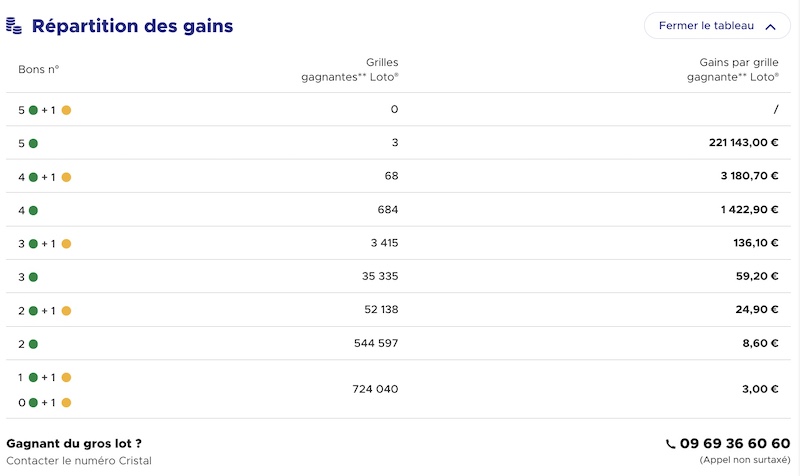Screen dimensions: 800x476
Task: Select the 221 143,00 € prize amount
Action: click(x=743, y=142)
